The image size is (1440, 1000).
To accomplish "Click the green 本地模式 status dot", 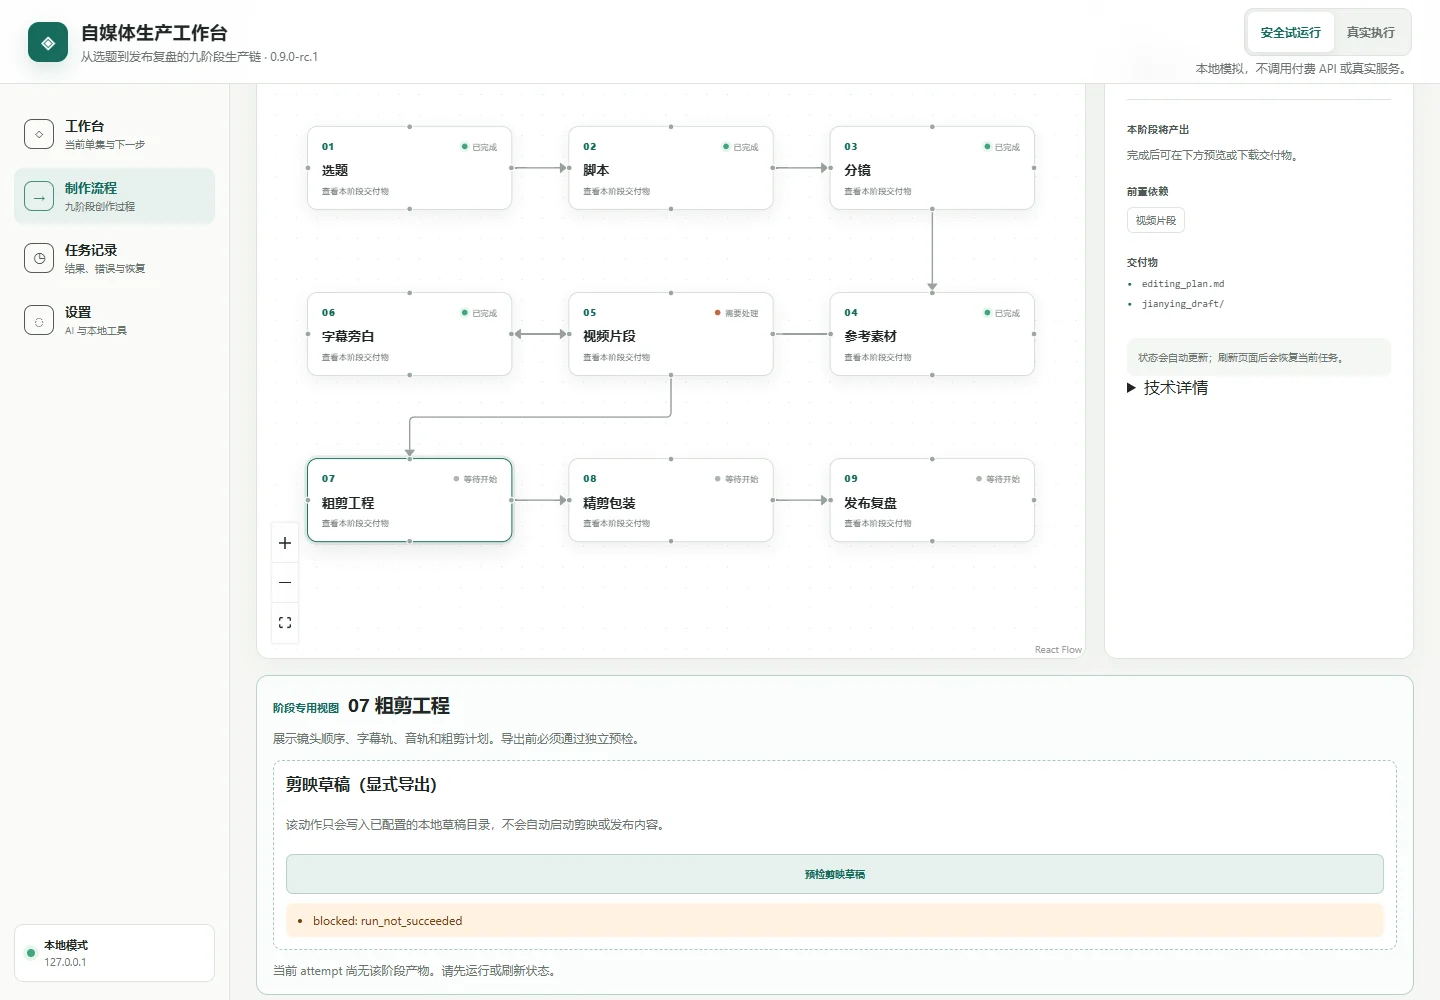I will click(x=31, y=953).
